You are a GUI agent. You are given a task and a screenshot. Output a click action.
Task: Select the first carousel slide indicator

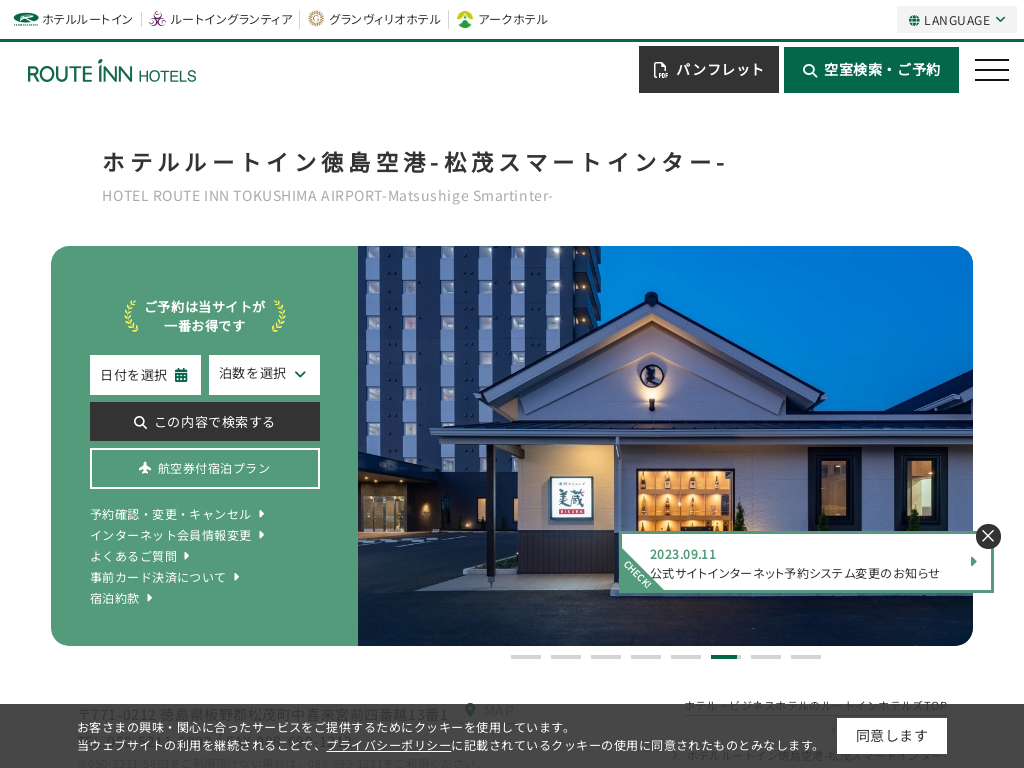click(x=526, y=657)
